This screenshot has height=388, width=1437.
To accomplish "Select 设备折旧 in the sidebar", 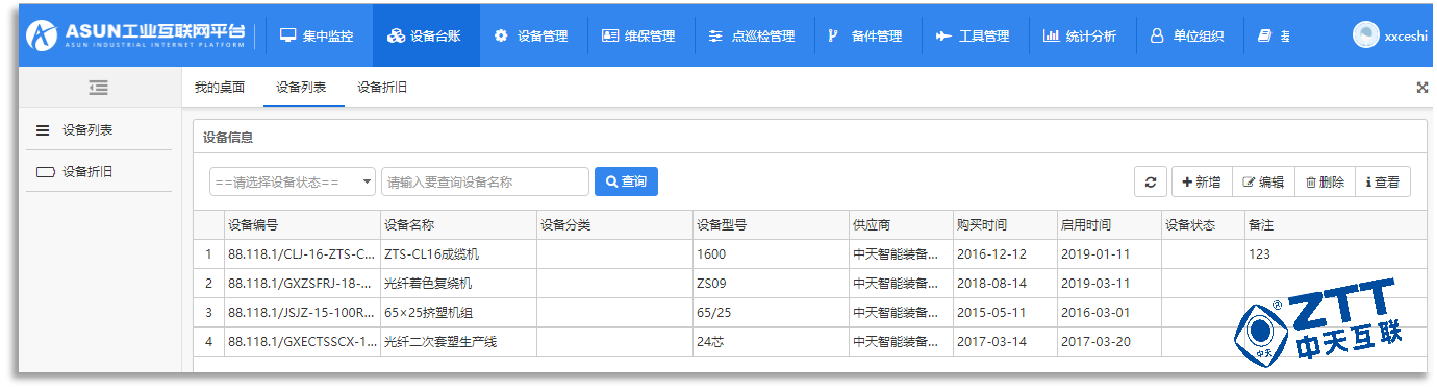I will coord(98,171).
